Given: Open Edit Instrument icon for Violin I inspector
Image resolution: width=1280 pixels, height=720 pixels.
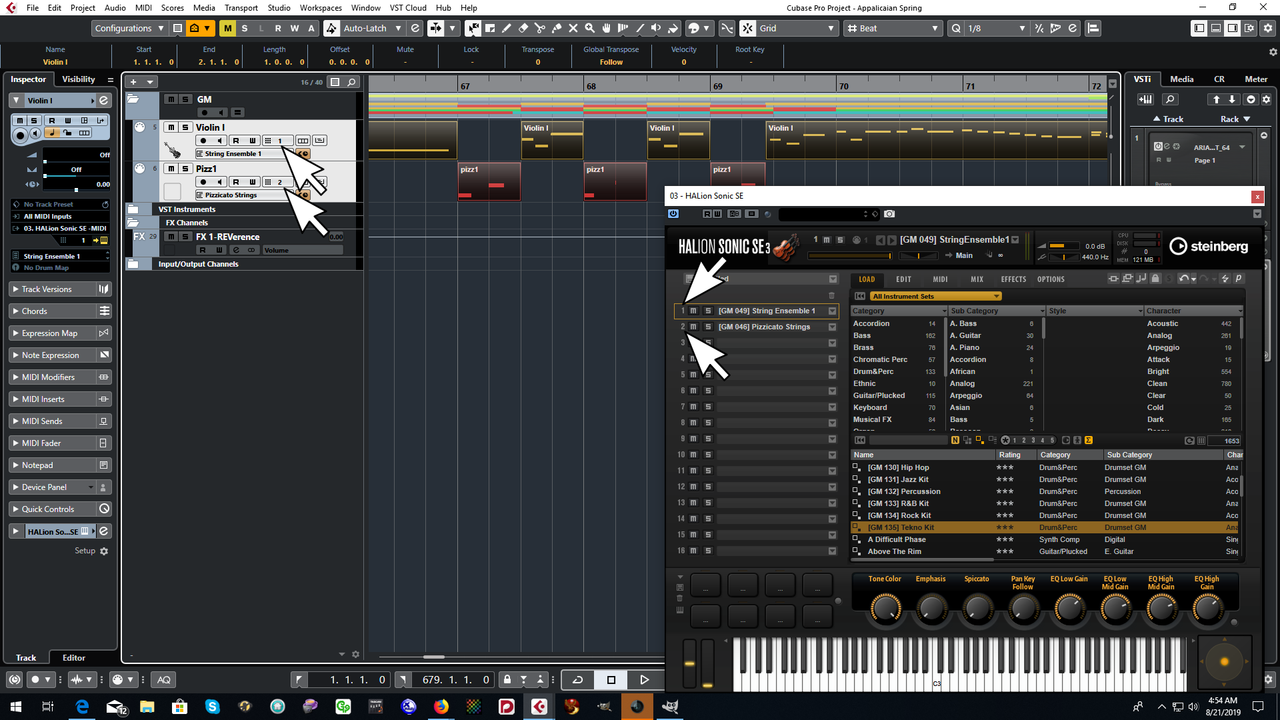Looking at the screenshot, I should [104, 101].
